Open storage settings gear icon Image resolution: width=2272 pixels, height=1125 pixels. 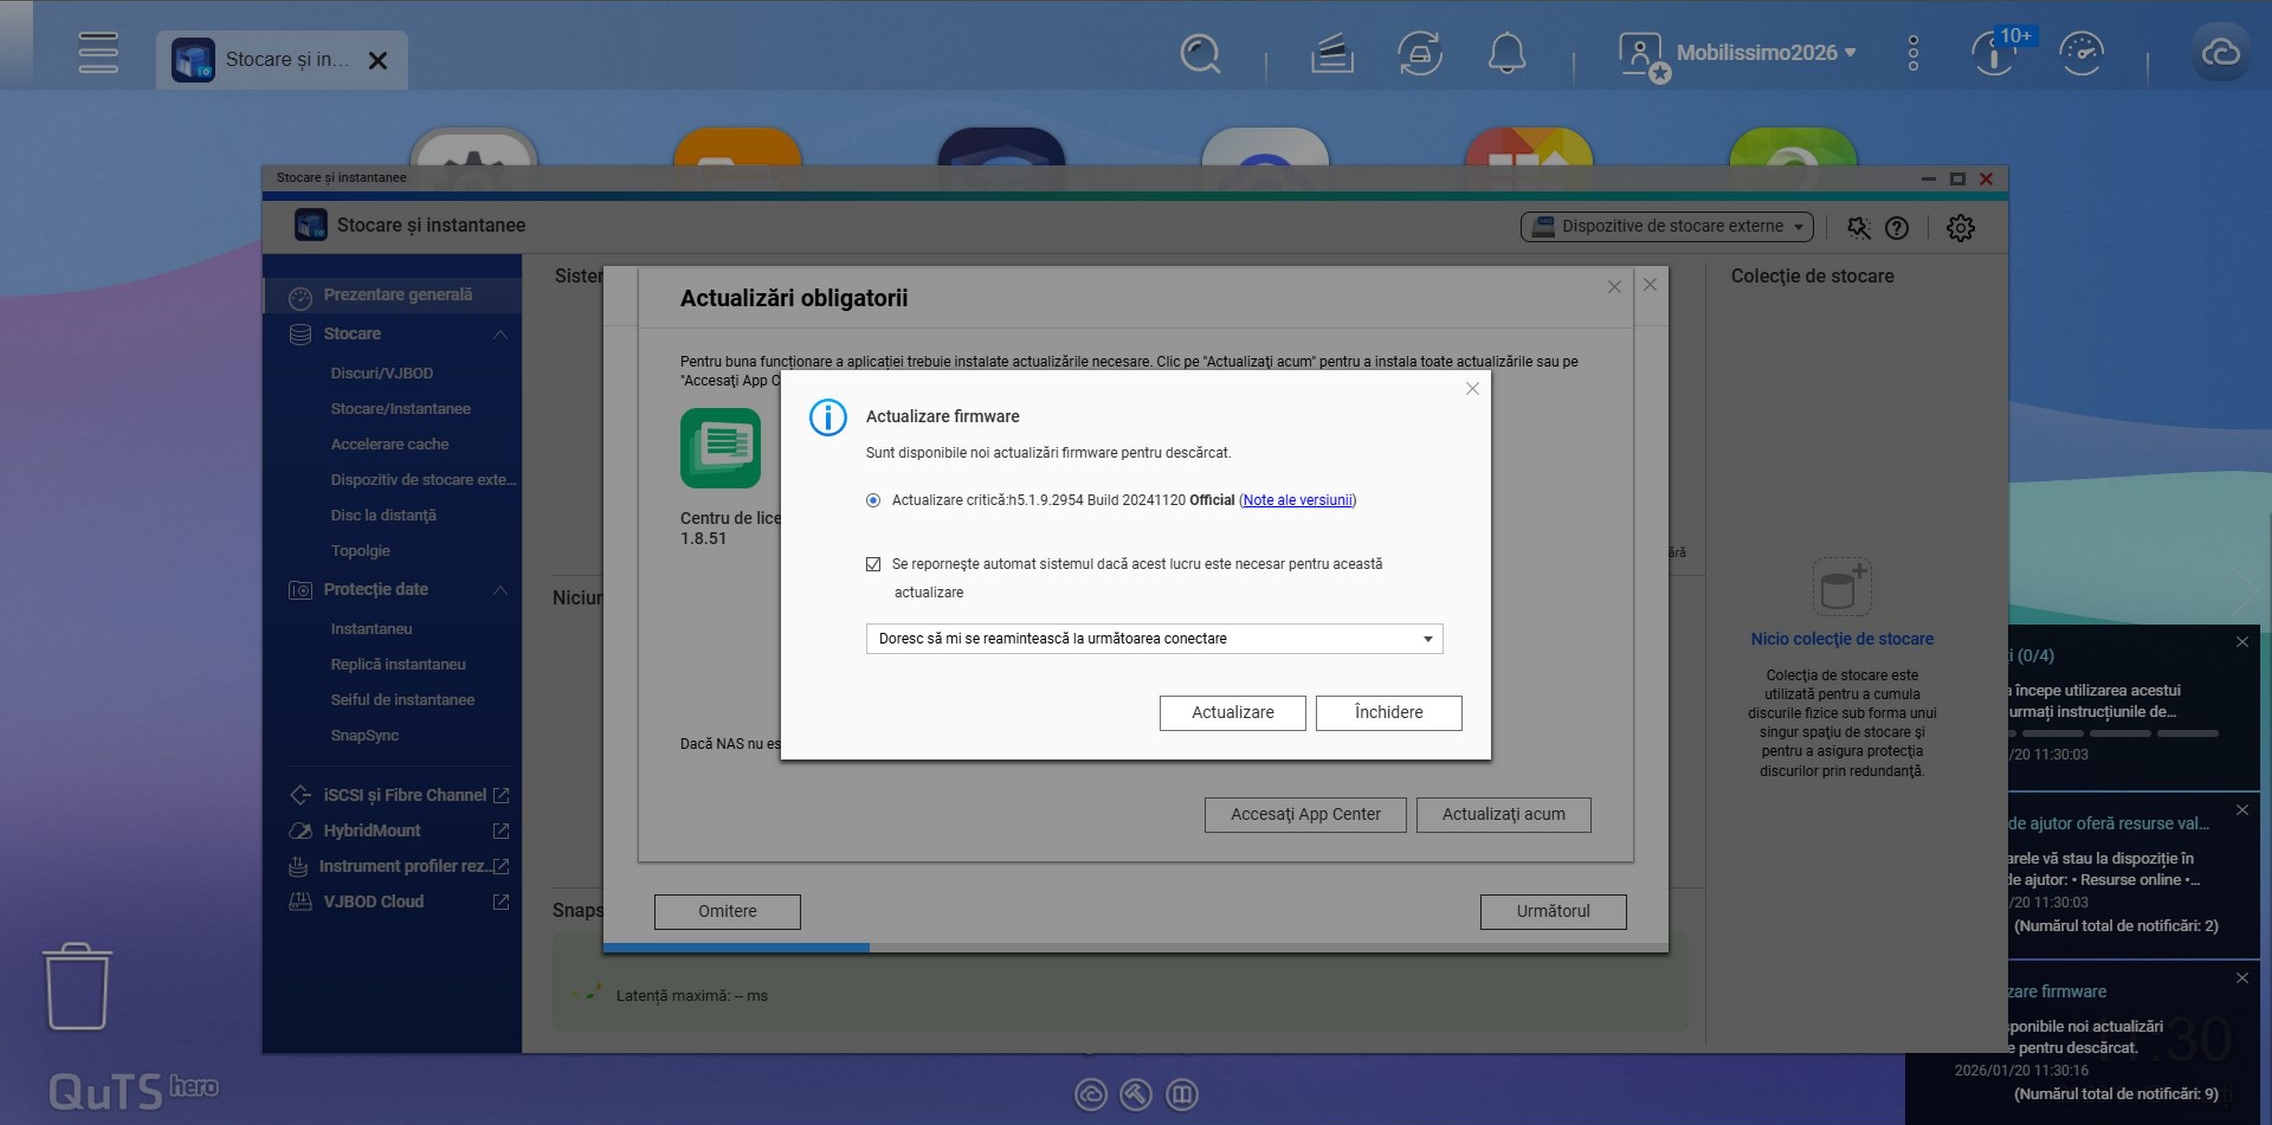click(1960, 228)
